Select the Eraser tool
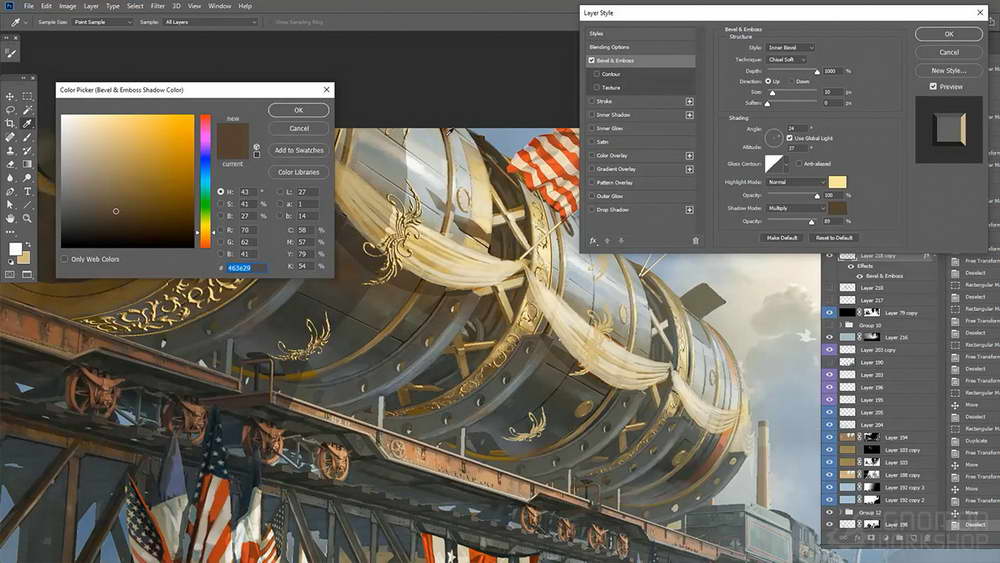Image resolution: width=1000 pixels, height=563 pixels. [10, 164]
